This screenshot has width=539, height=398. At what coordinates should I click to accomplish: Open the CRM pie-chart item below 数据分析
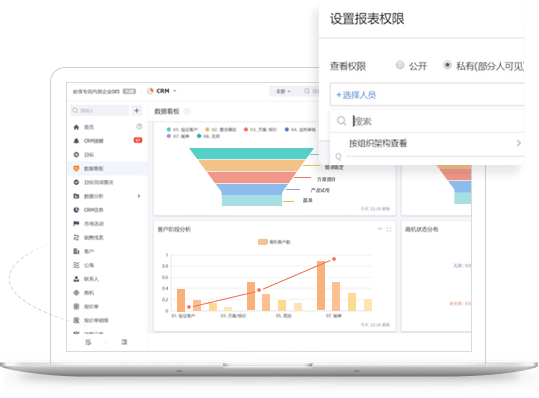[76, 210]
